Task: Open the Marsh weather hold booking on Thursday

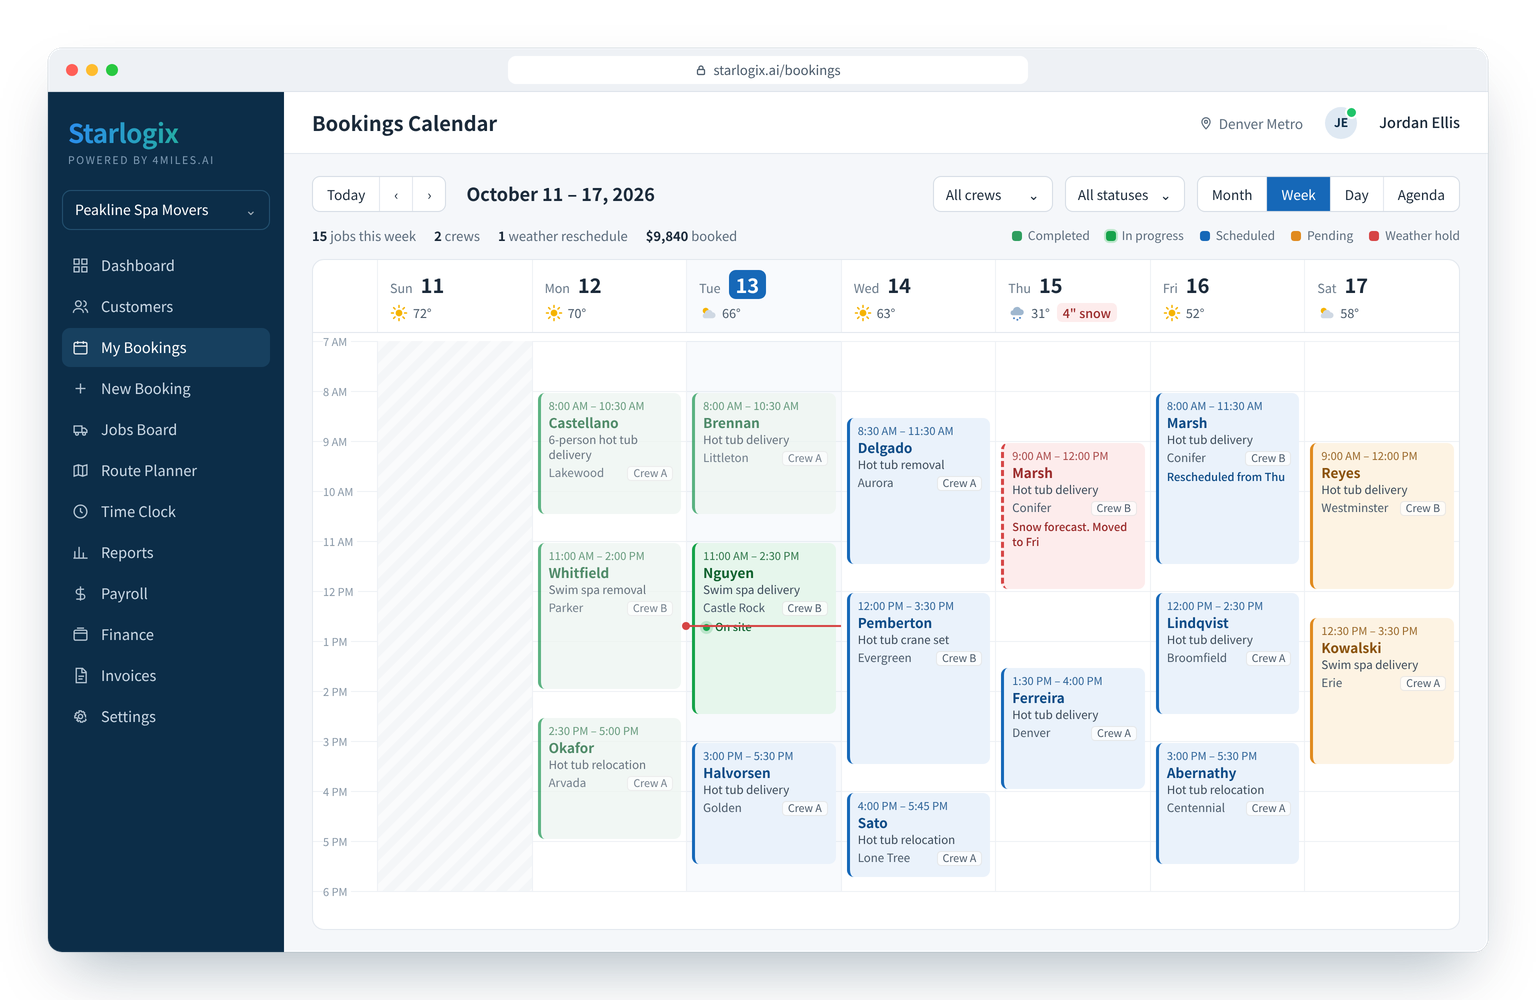Action: pyautogui.click(x=1073, y=516)
